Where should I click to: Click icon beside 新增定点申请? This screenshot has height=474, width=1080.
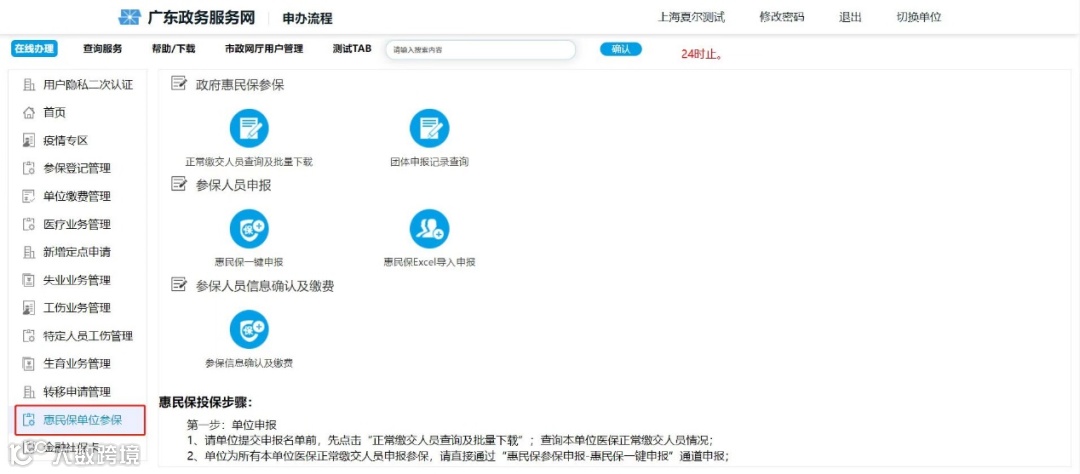[29, 252]
